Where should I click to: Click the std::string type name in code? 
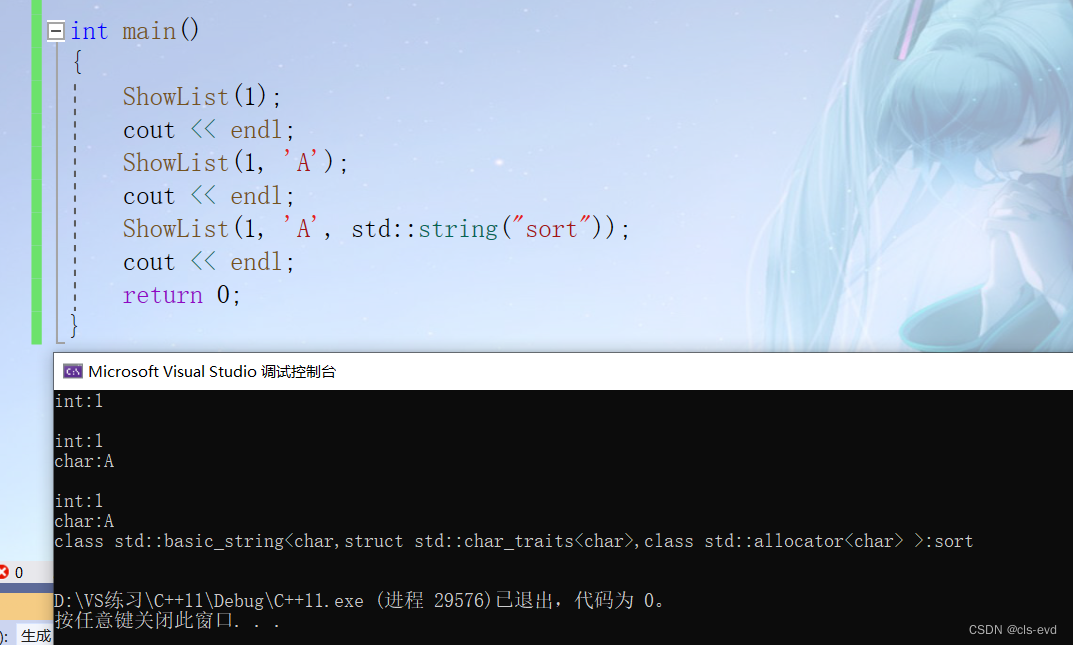point(424,228)
